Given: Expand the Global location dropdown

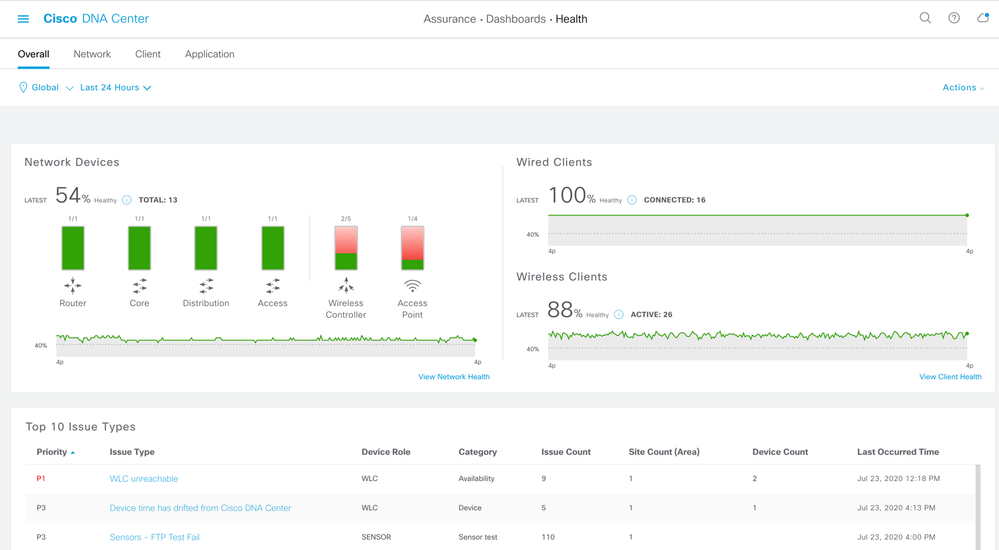Looking at the screenshot, I should 46,87.
